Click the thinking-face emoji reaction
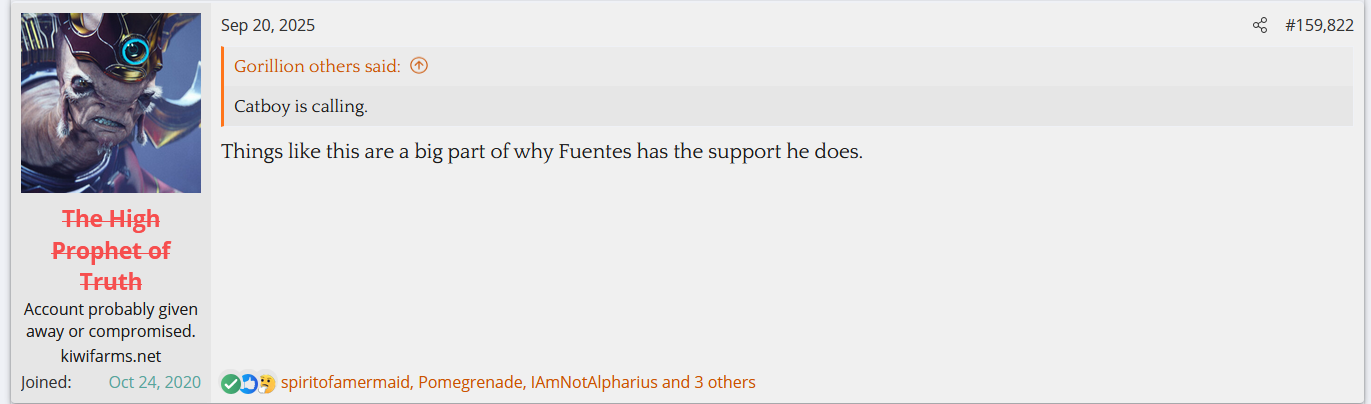 pos(266,383)
